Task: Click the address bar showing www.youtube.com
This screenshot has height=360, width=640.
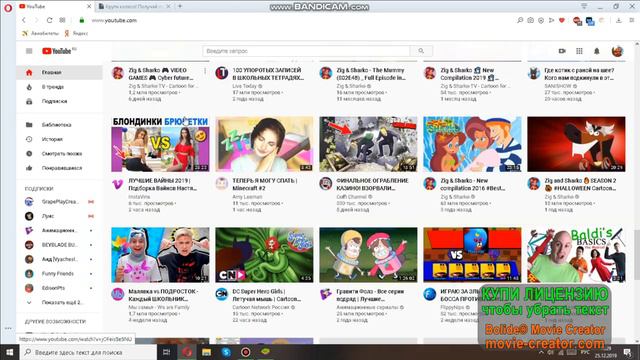Action: click(114, 20)
